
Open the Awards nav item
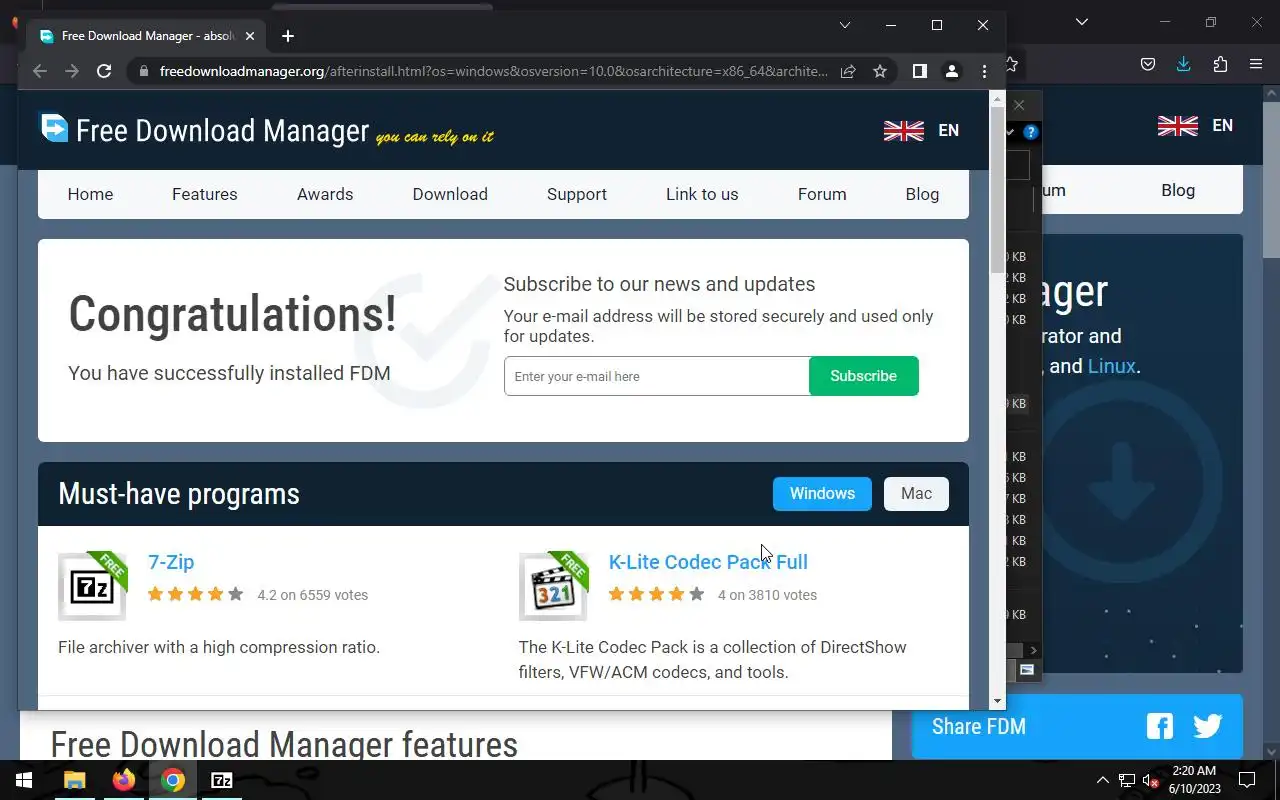point(325,194)
